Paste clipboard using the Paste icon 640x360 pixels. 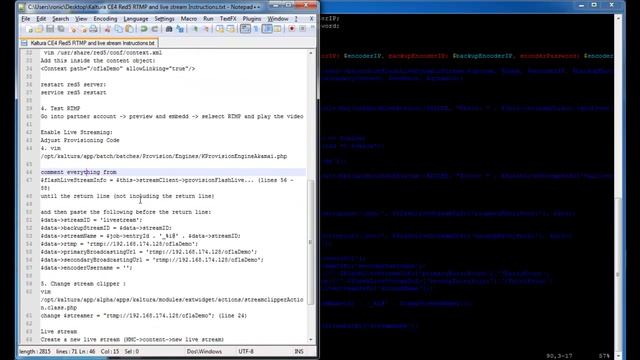point(129,29)
